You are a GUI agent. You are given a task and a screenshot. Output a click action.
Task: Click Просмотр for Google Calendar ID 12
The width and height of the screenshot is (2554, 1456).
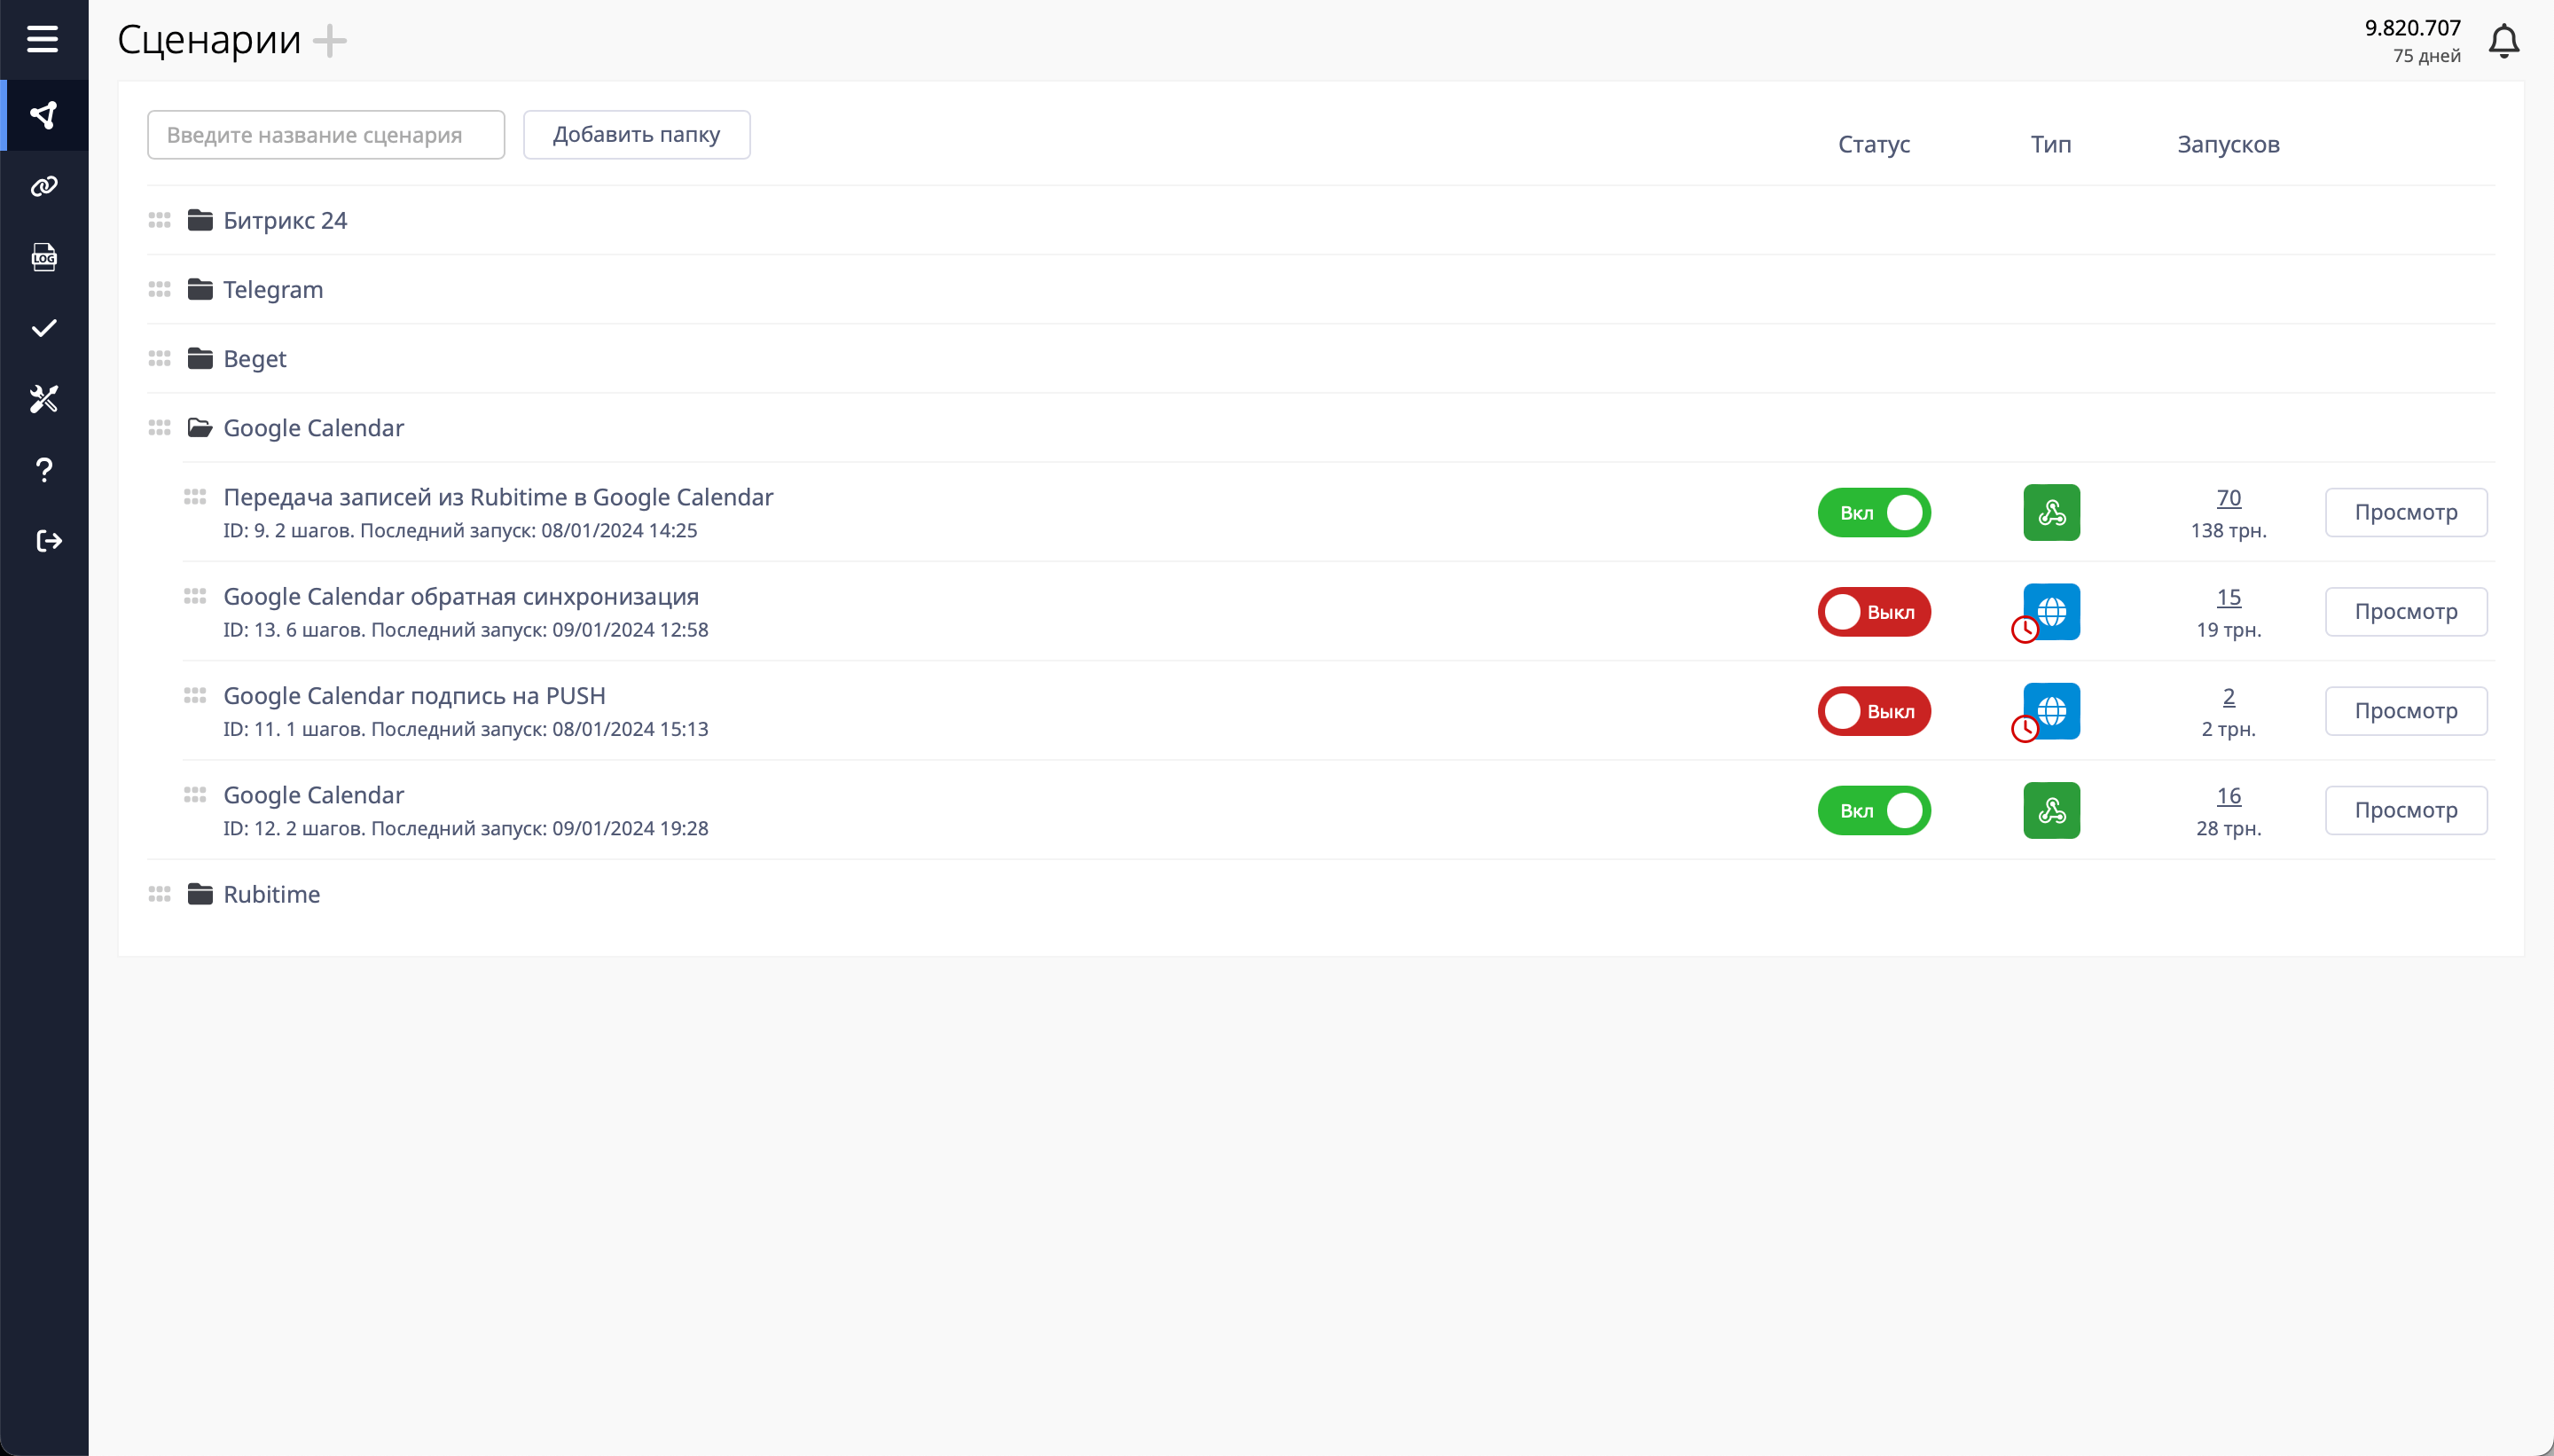[2405, 810]
